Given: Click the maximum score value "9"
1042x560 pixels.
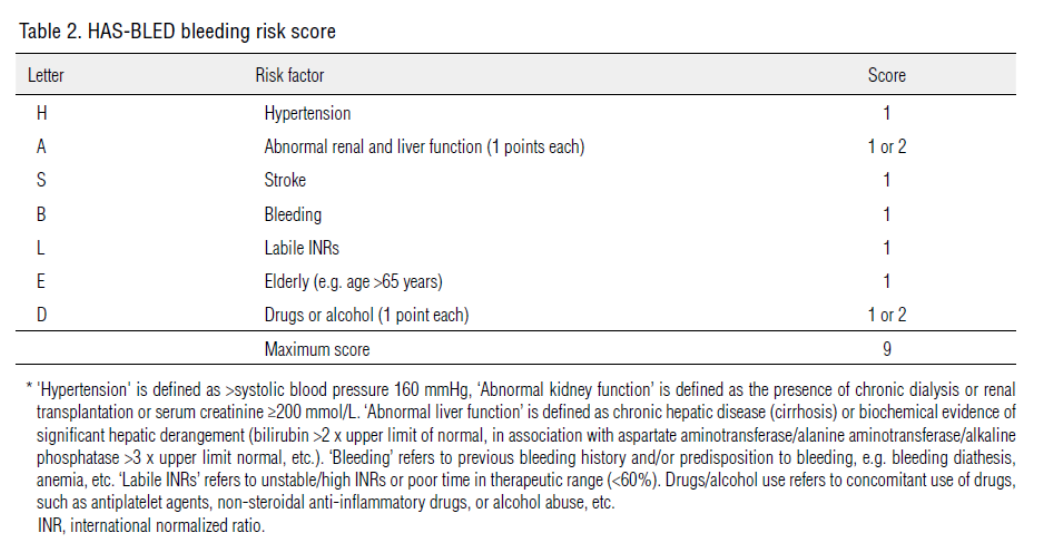Looking at the screenshot, I should tap(886, 349).
